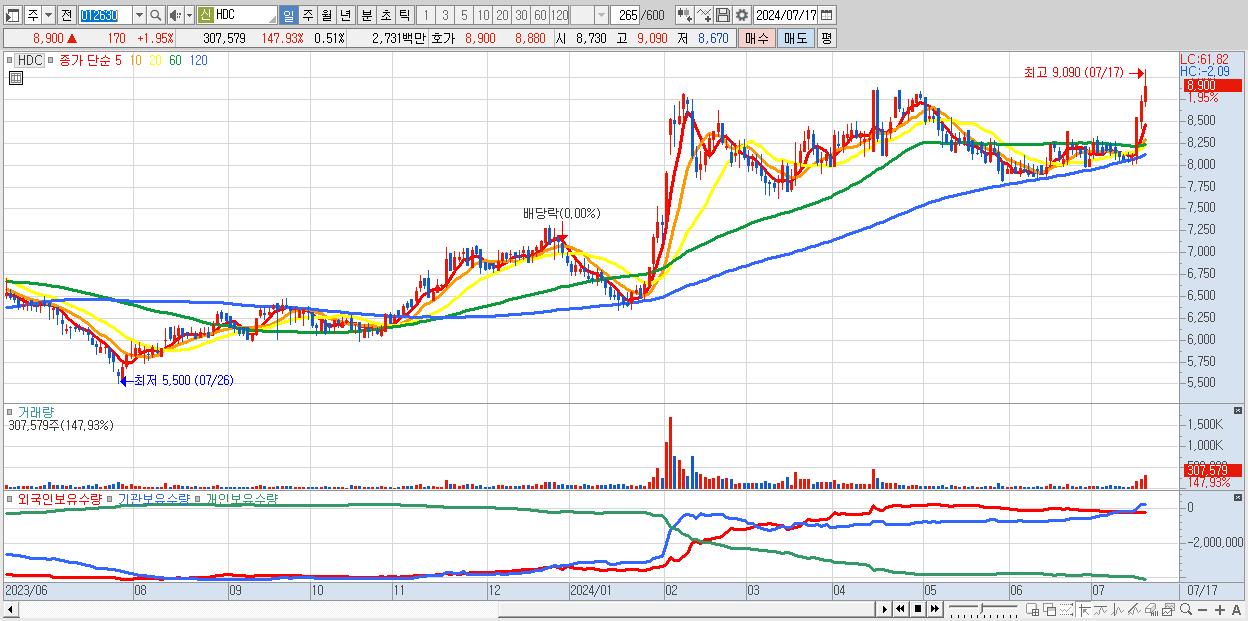Viewport: 1248px width, 621px height.
Task: Click the chart split window icon in bottom toolbar
Action: pyautogui.click(x=1033, y=609)
